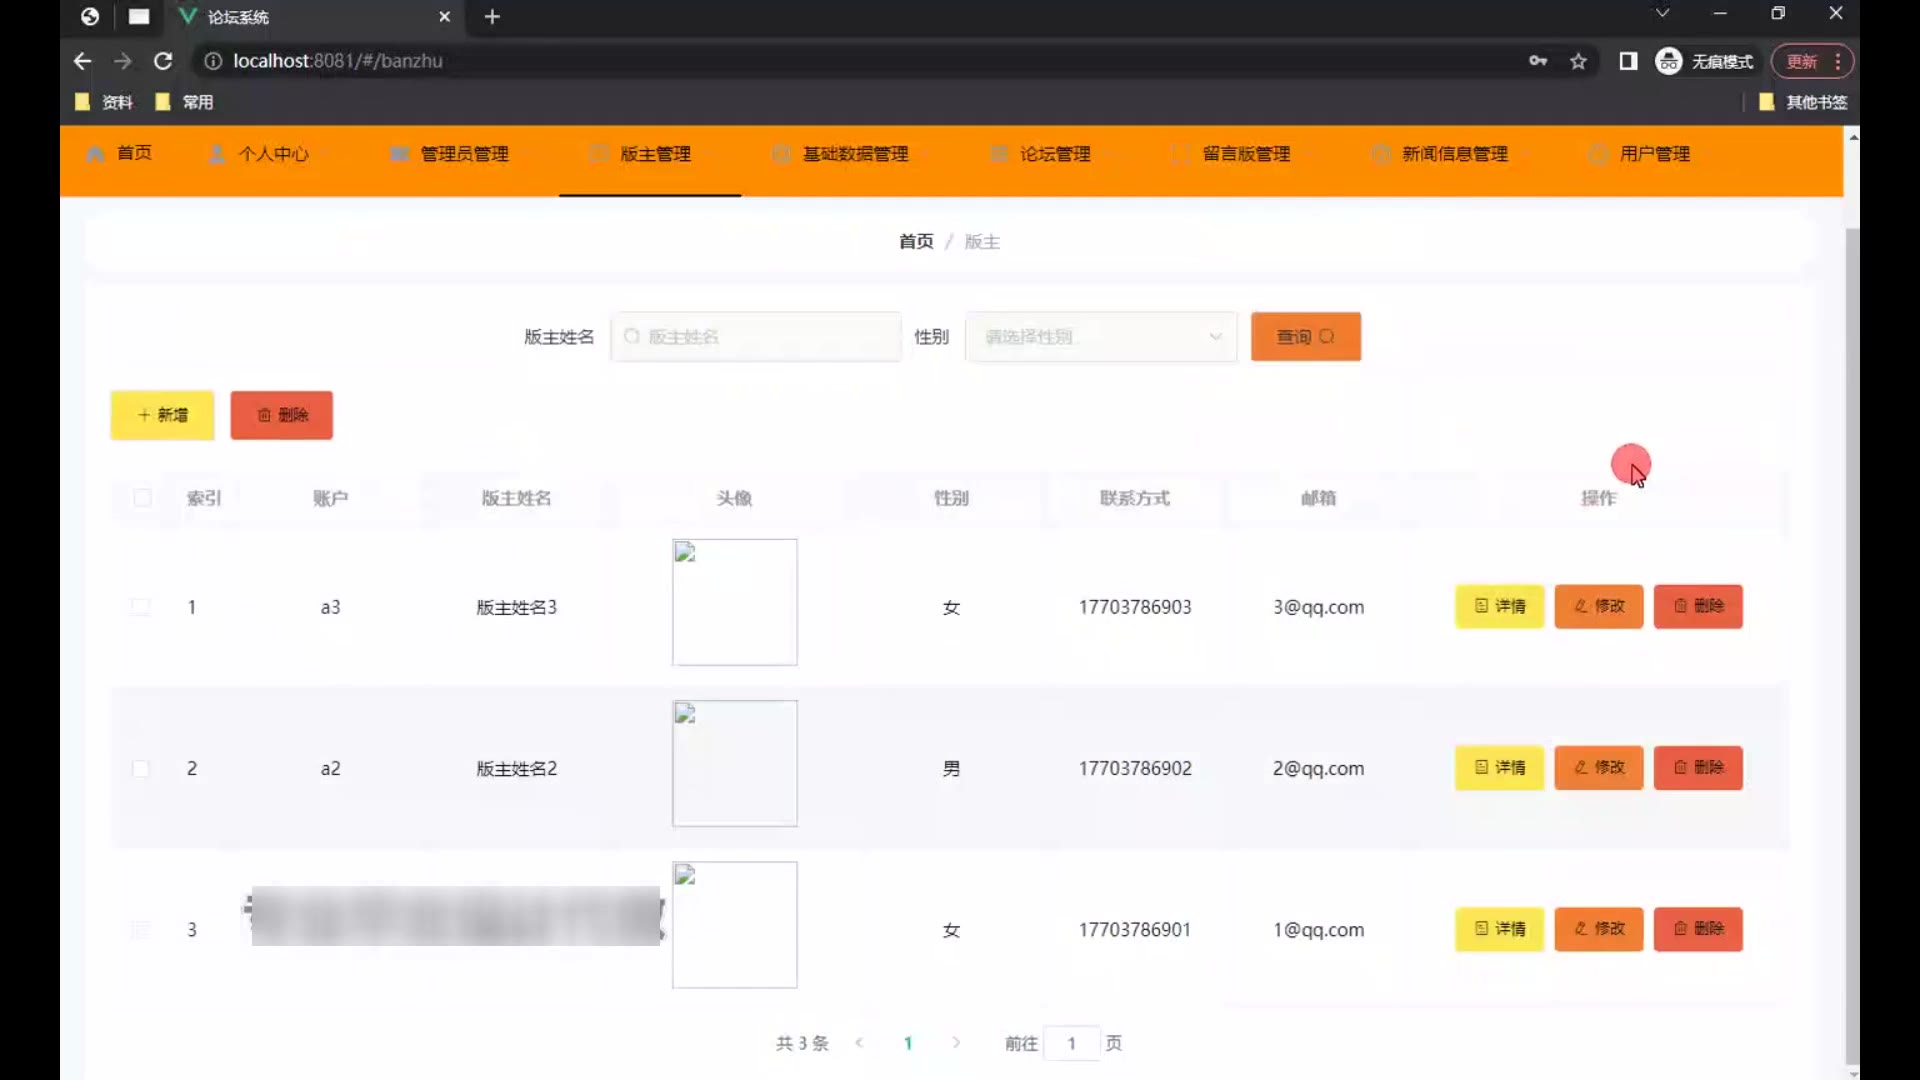The height and width of the screenshot is (1080, 1920).
Task: Toggle the select-all checkbox in the table header
Action: coord(142,498)
